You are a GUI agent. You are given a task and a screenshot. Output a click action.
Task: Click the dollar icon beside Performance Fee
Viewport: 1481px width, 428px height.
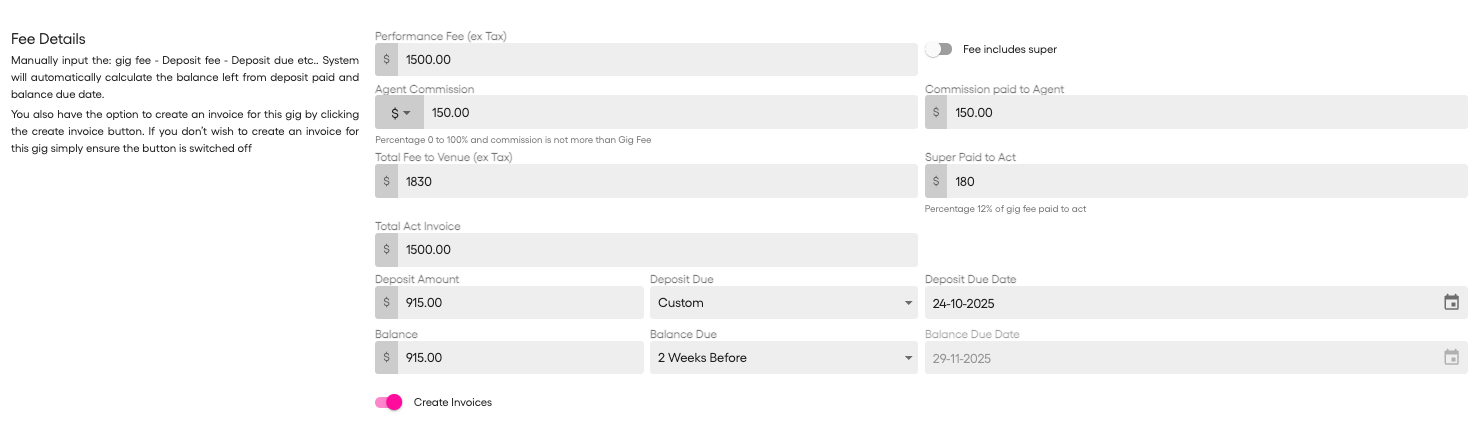387,60
